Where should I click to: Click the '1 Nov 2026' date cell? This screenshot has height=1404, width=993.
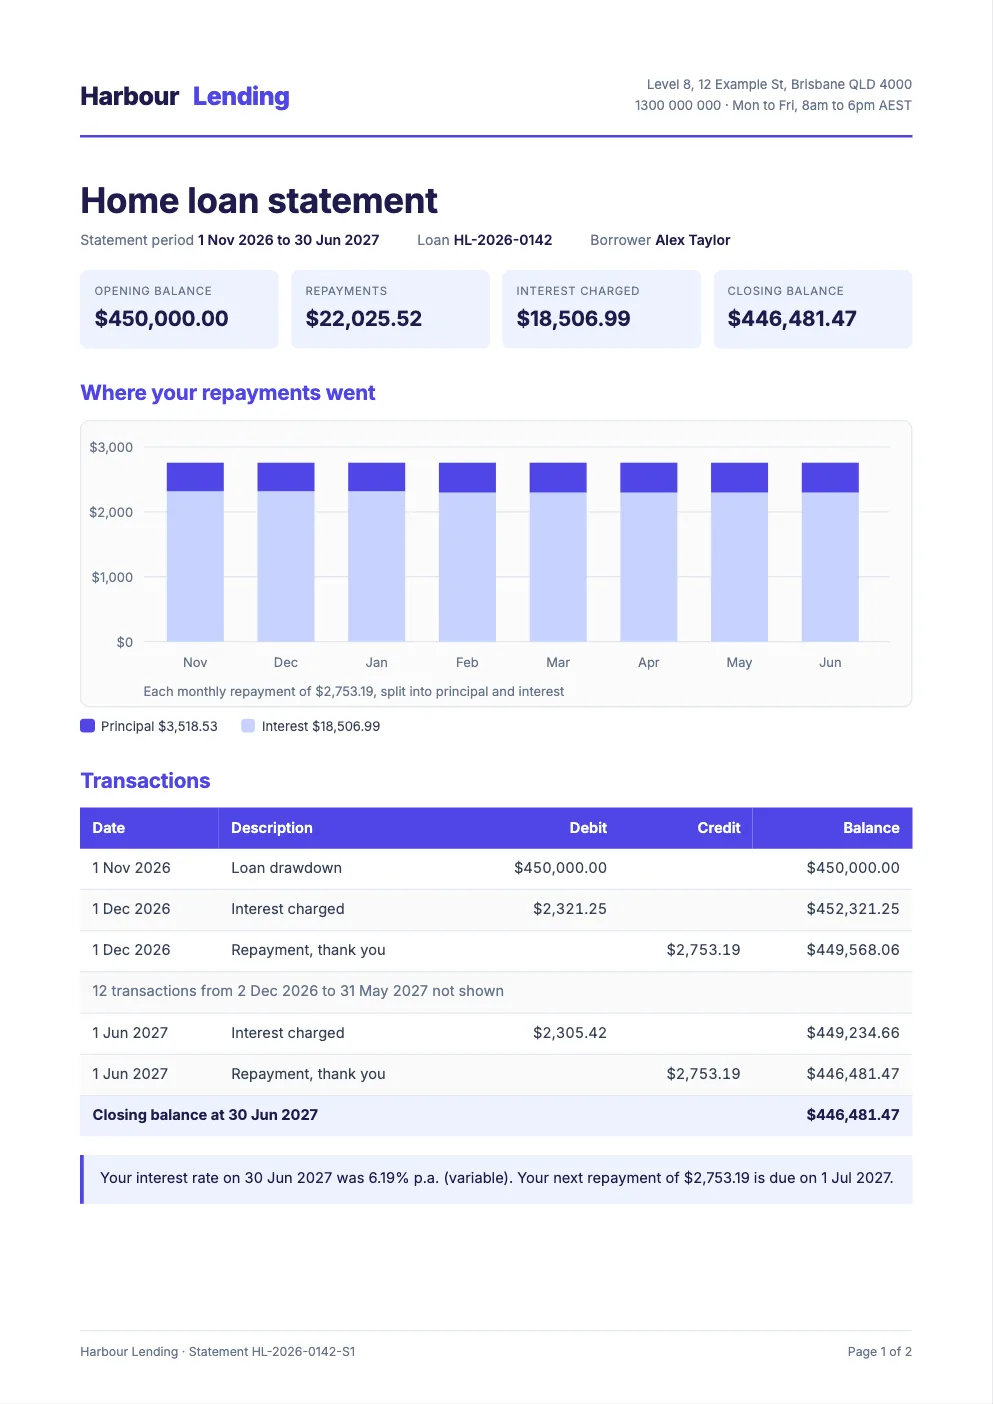131,868
